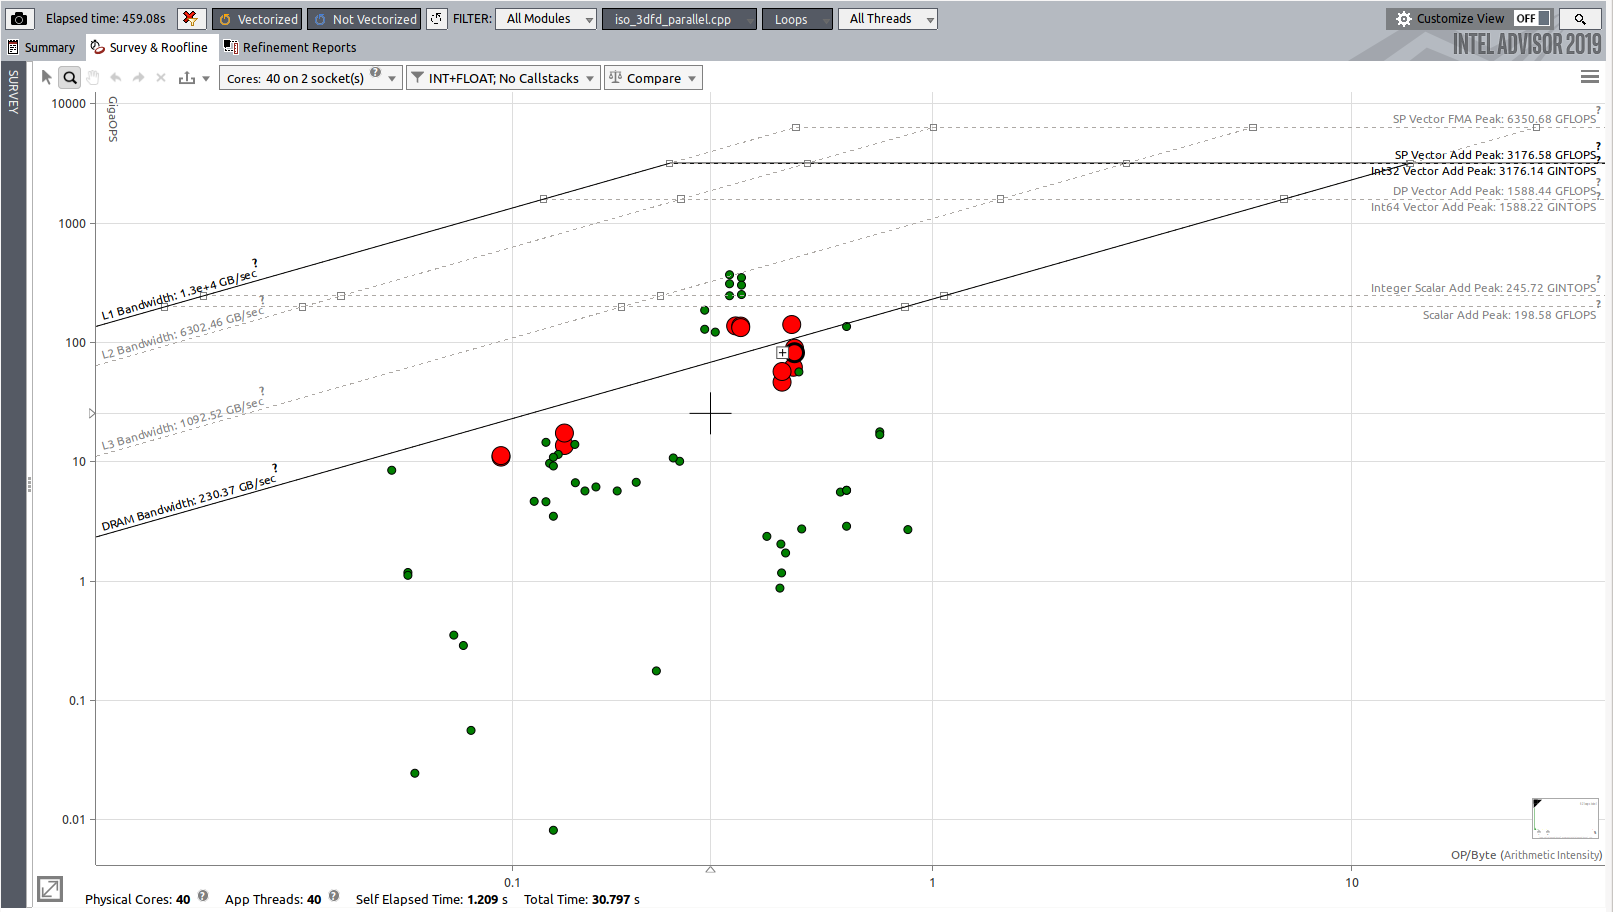This screenshot has height=912, width=1613.
Task: Click Int64 Vector Add Peak label
Action: (1483, 207)
